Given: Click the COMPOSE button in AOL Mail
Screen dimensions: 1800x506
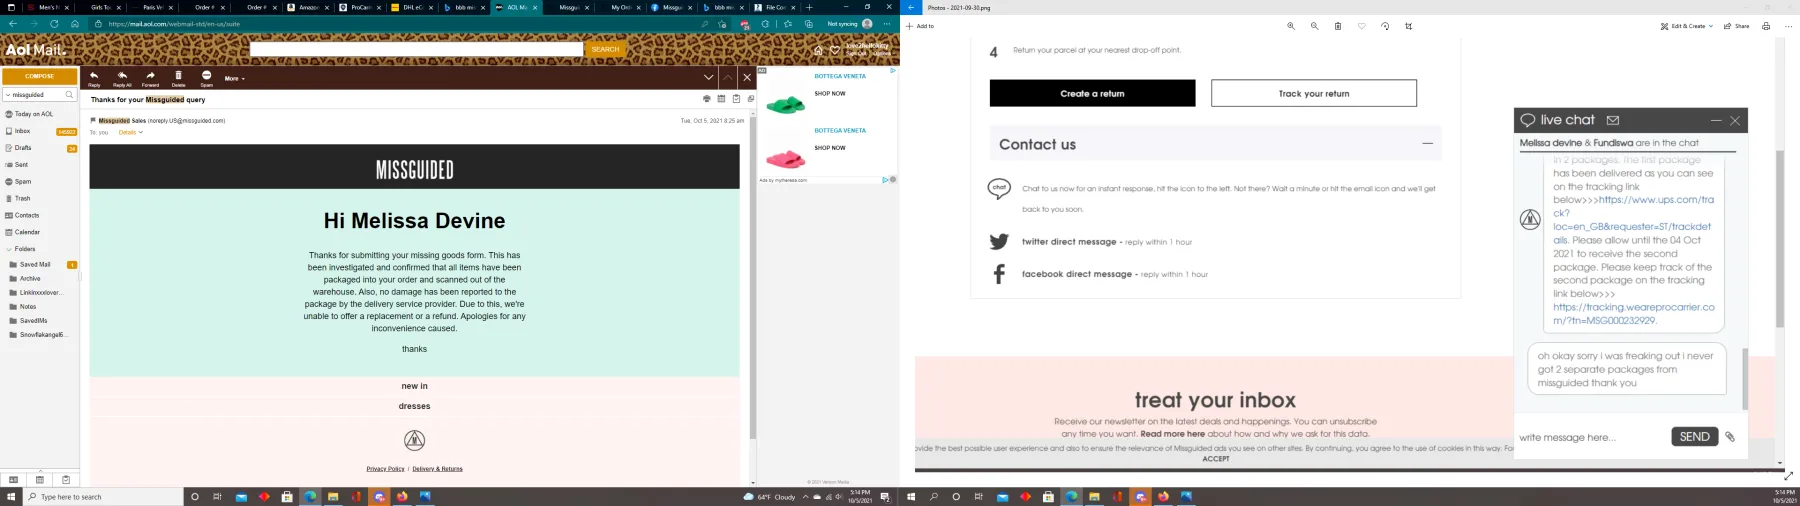Looking at the screenshot, I should point(40,76).
